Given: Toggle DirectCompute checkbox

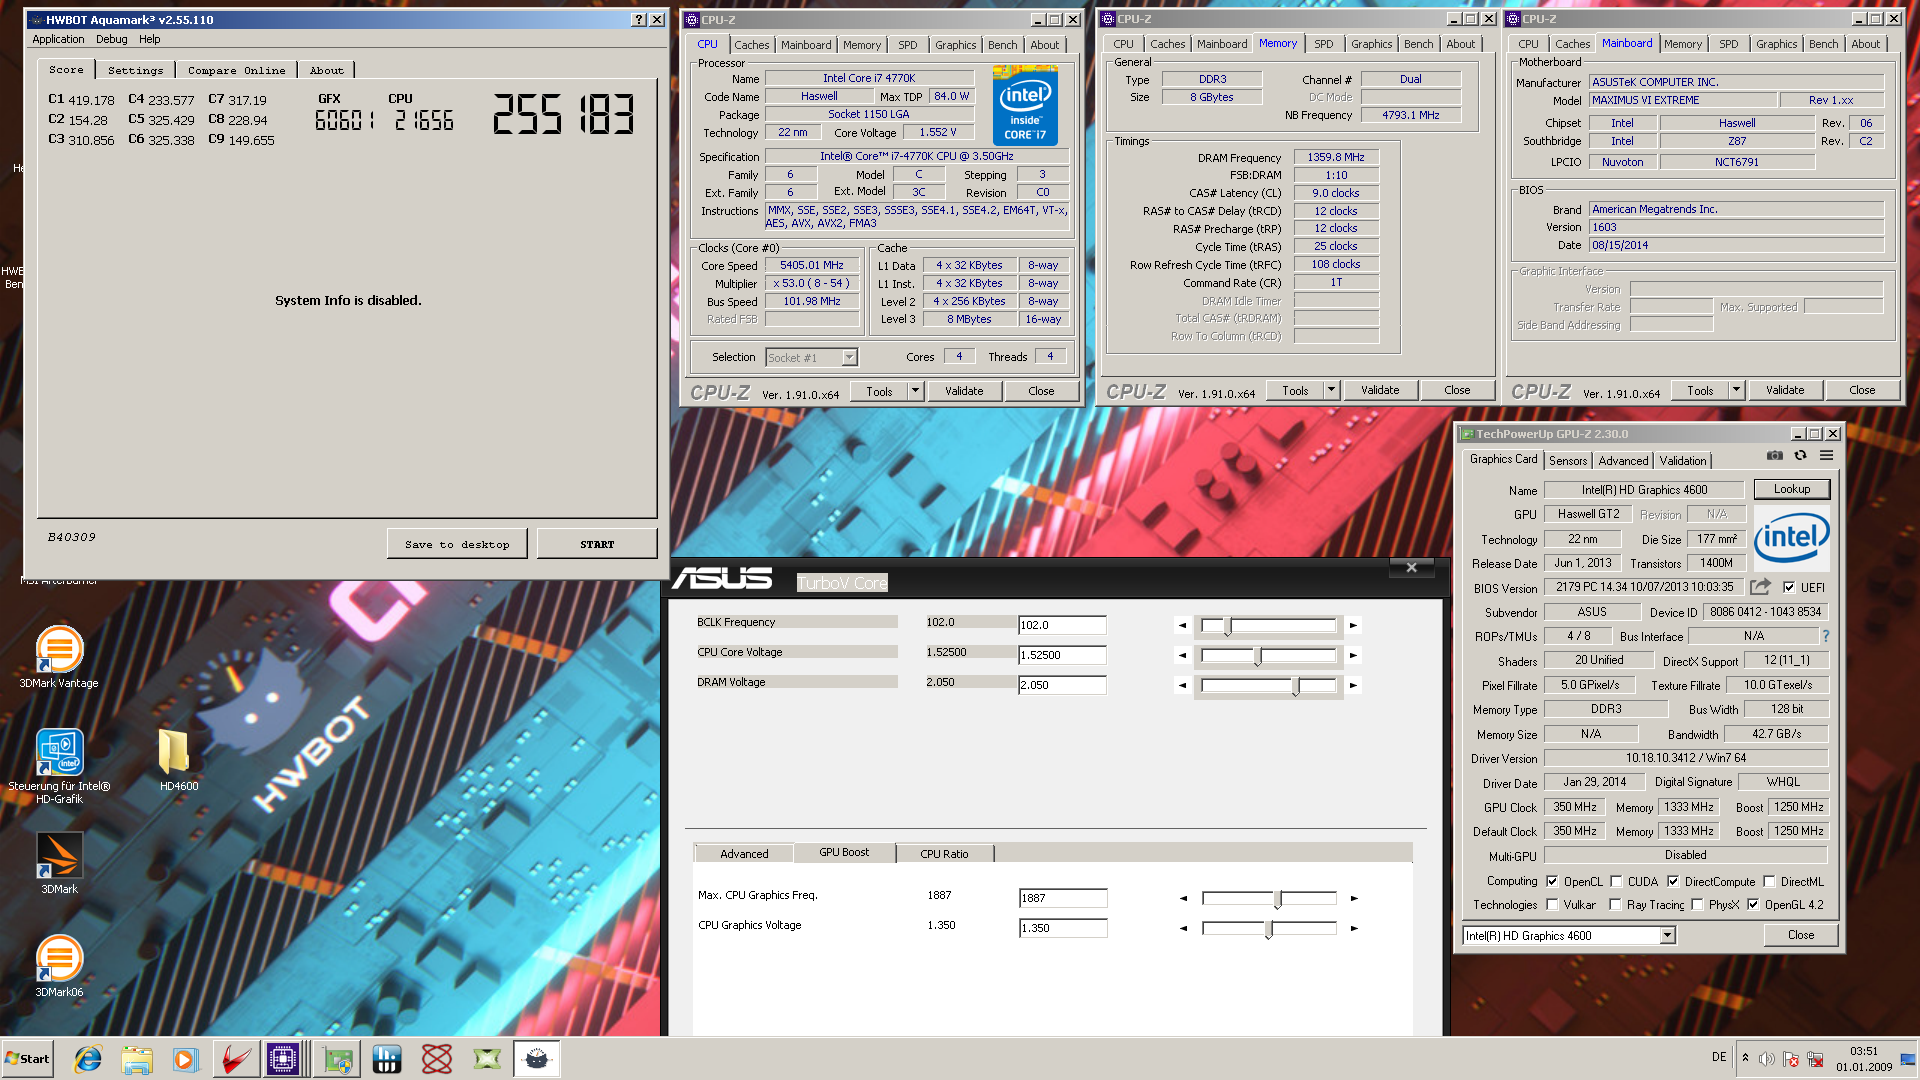Looking at the screenshot, I should click(x=1673, y=881).
